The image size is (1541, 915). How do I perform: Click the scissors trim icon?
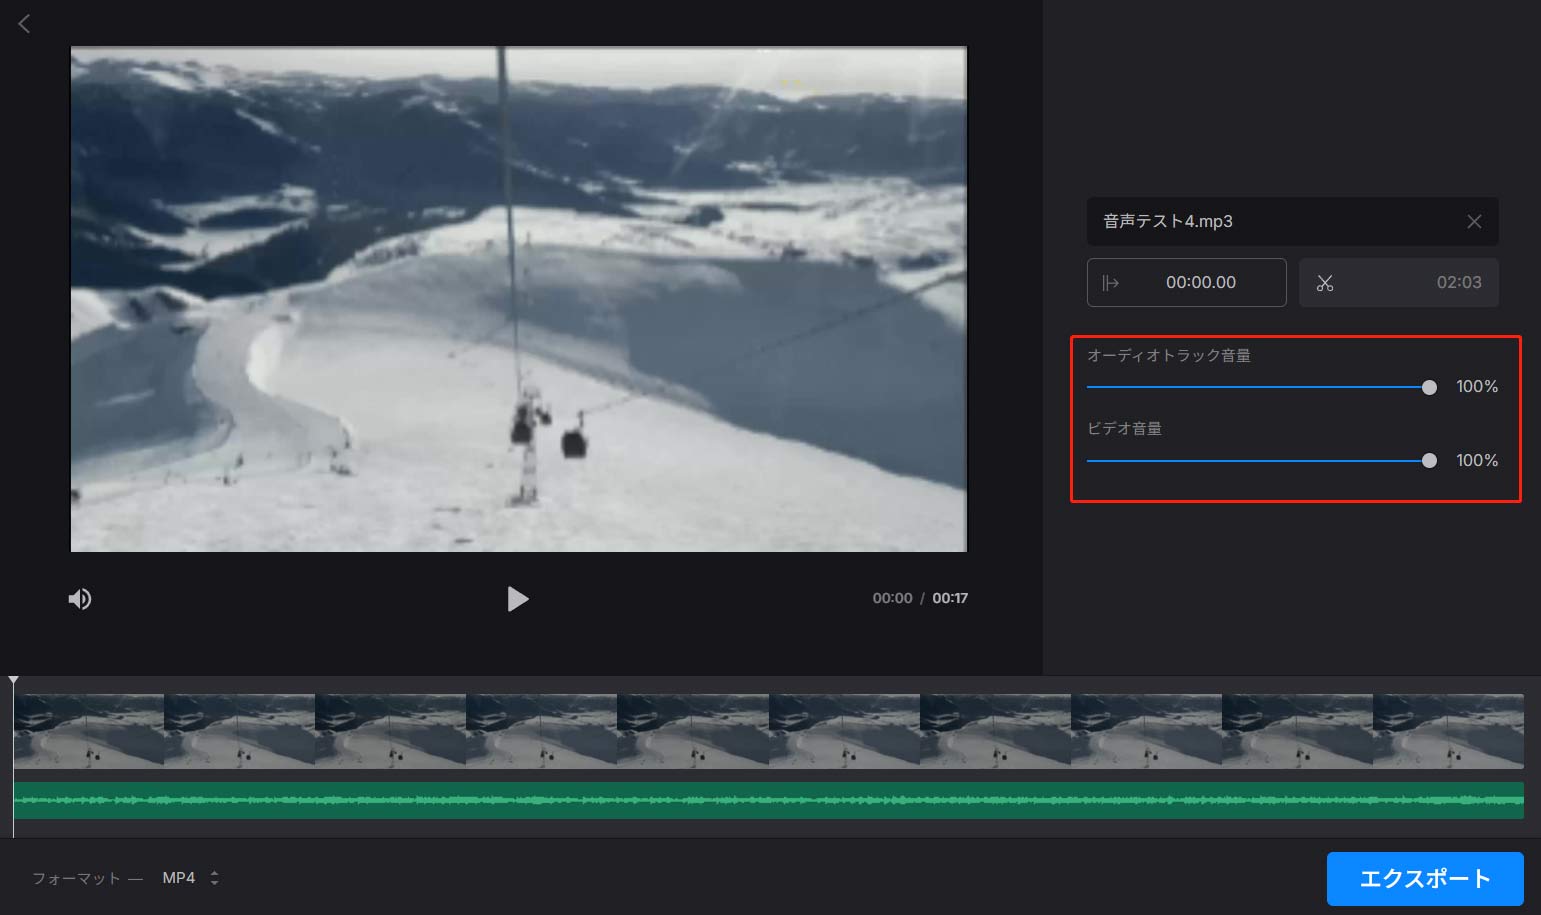[x=1325, y=282]
